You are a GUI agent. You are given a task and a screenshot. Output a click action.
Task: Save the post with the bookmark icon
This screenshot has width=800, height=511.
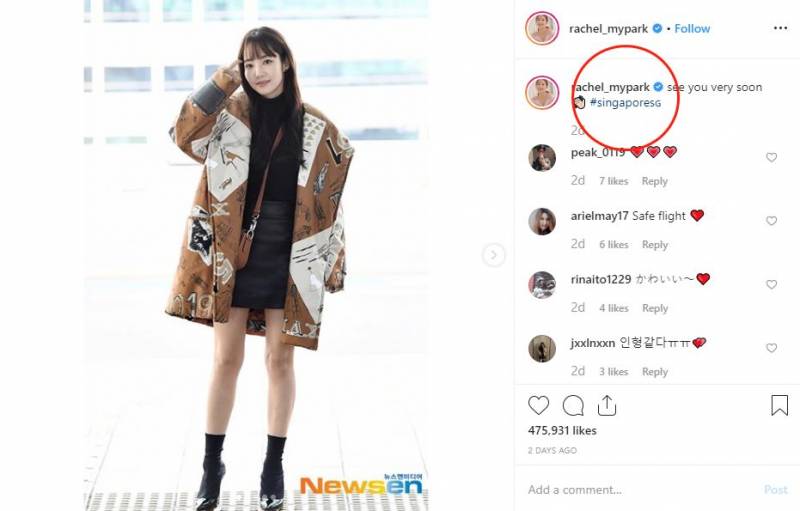pyautogui.click(x=779, y=405)
